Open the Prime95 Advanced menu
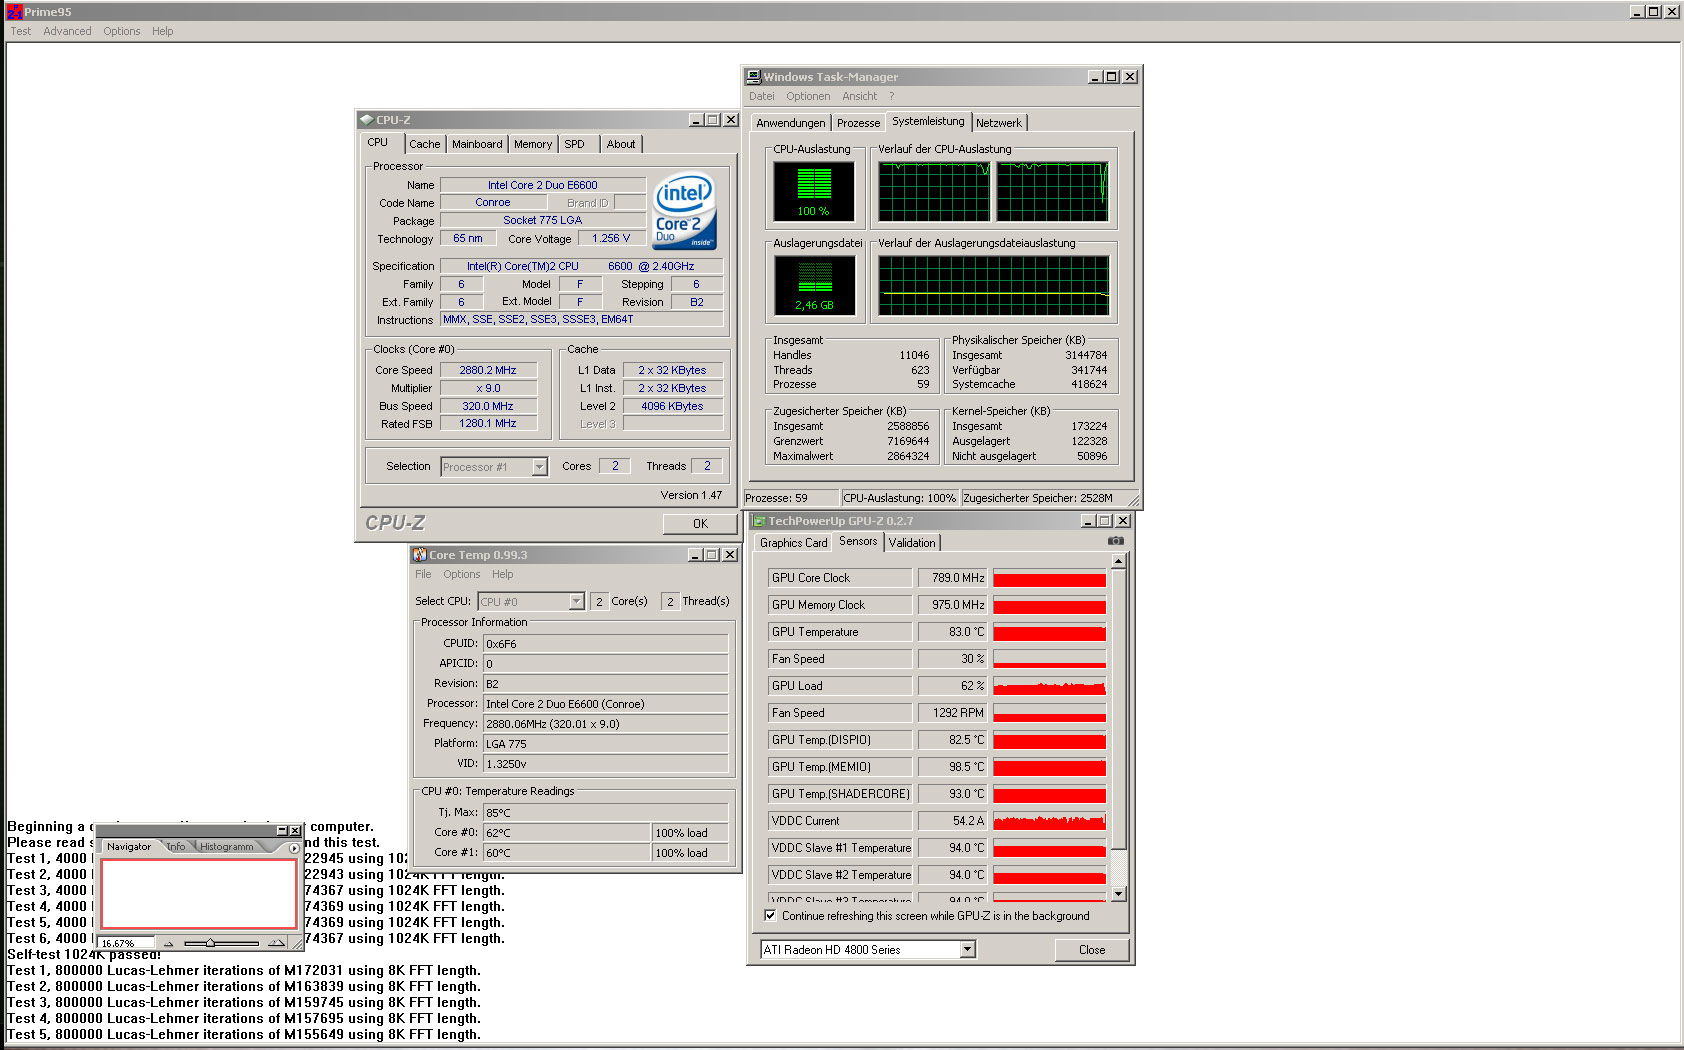The height and width of the screenshot is (1050, 1684). (67, 31)
